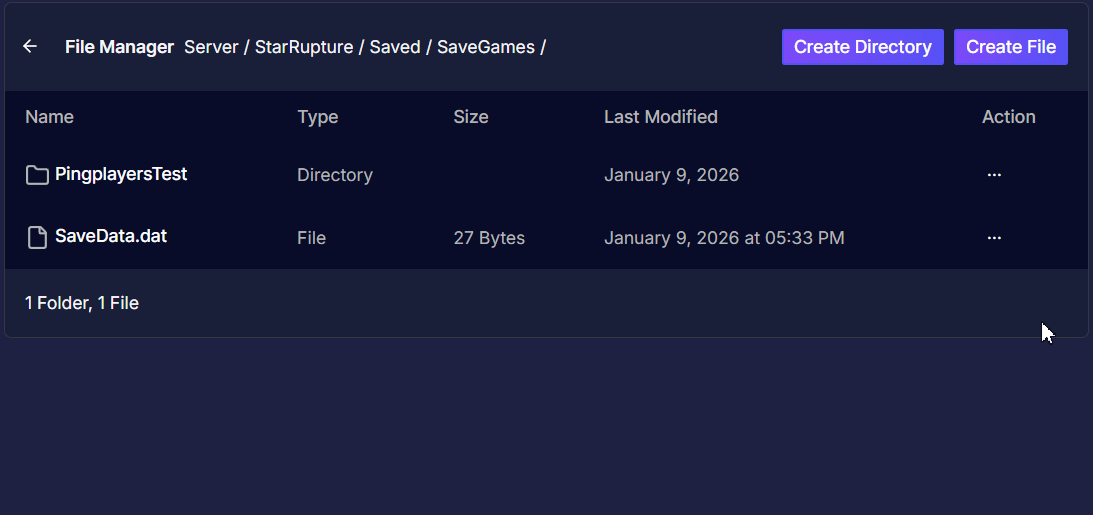
Task: Sort by the Size column header
Action: (471, 117)
